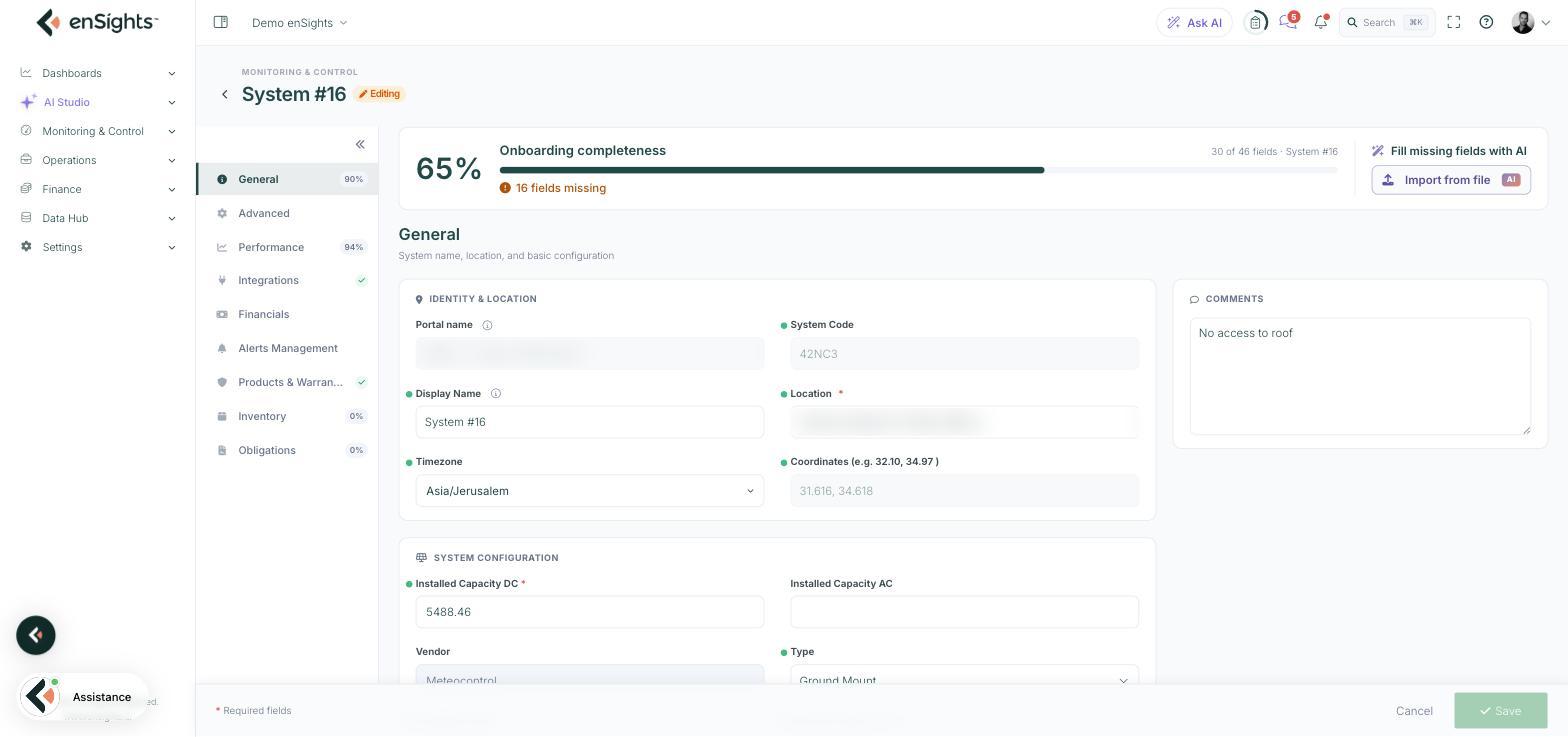Open the round floating enSights widget icon
Viewport: 1568px width, 737px height.
(36, 635)
